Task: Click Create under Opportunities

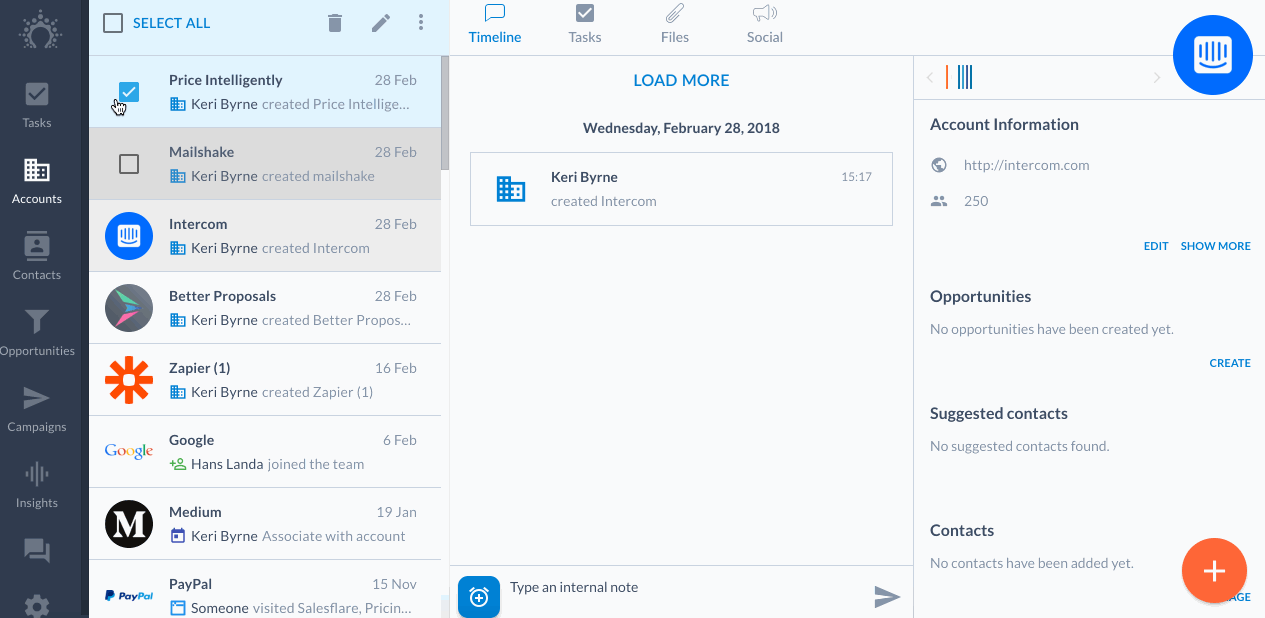Action: 1230,363
